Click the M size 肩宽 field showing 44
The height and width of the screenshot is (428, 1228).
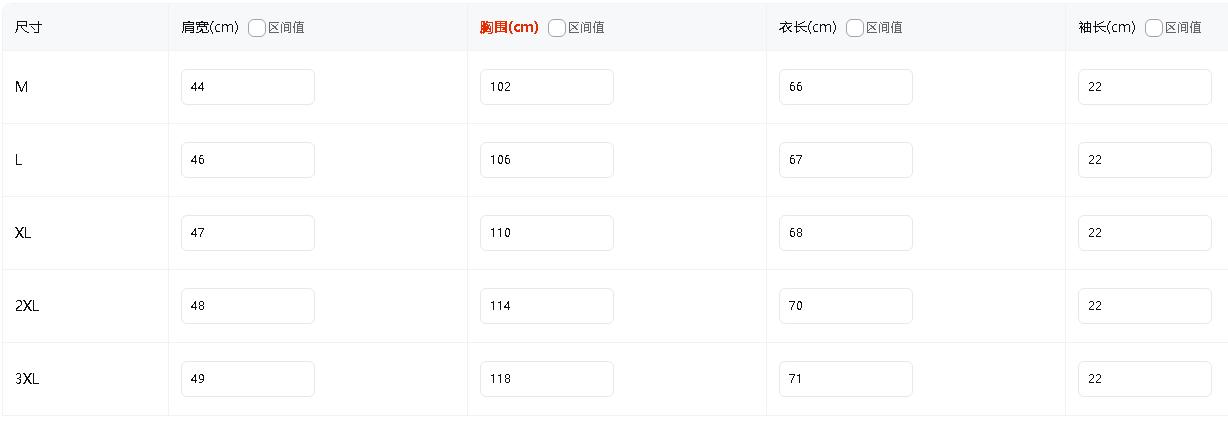tap(247, 87)
